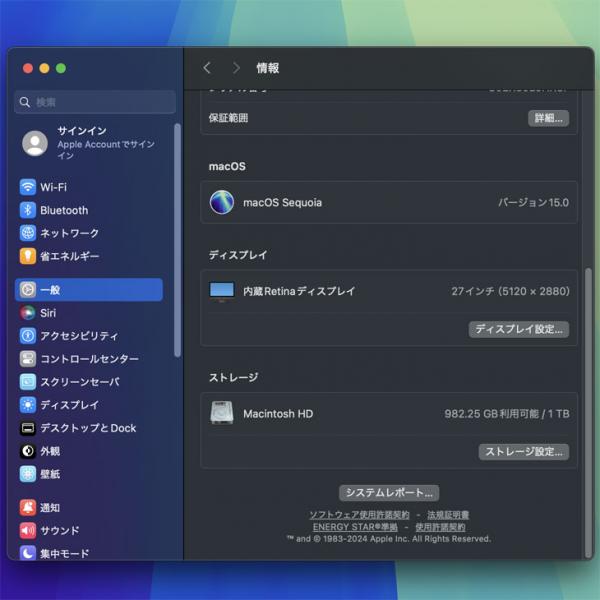Image resolution: width=600 pixels, height=600 pixels.
Task: Click the Wi-Fi icon in sidebar
Action: (28, 187)
